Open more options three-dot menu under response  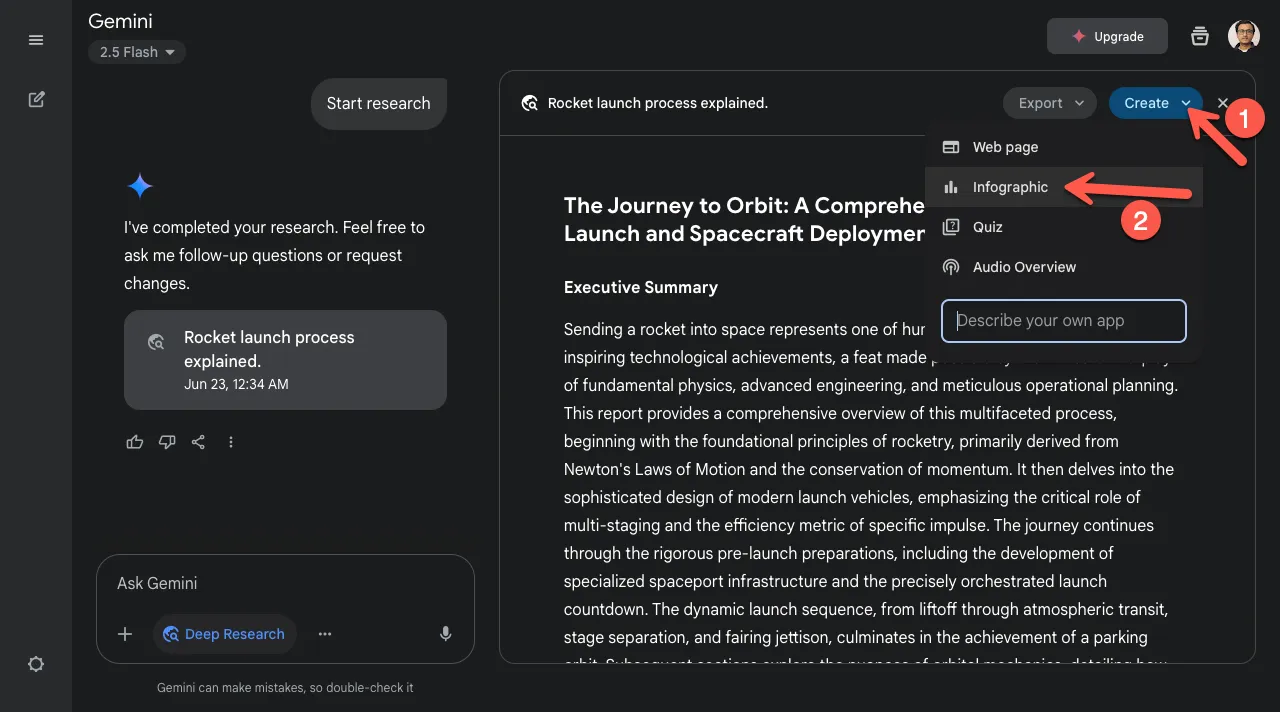tap(231, 442)
